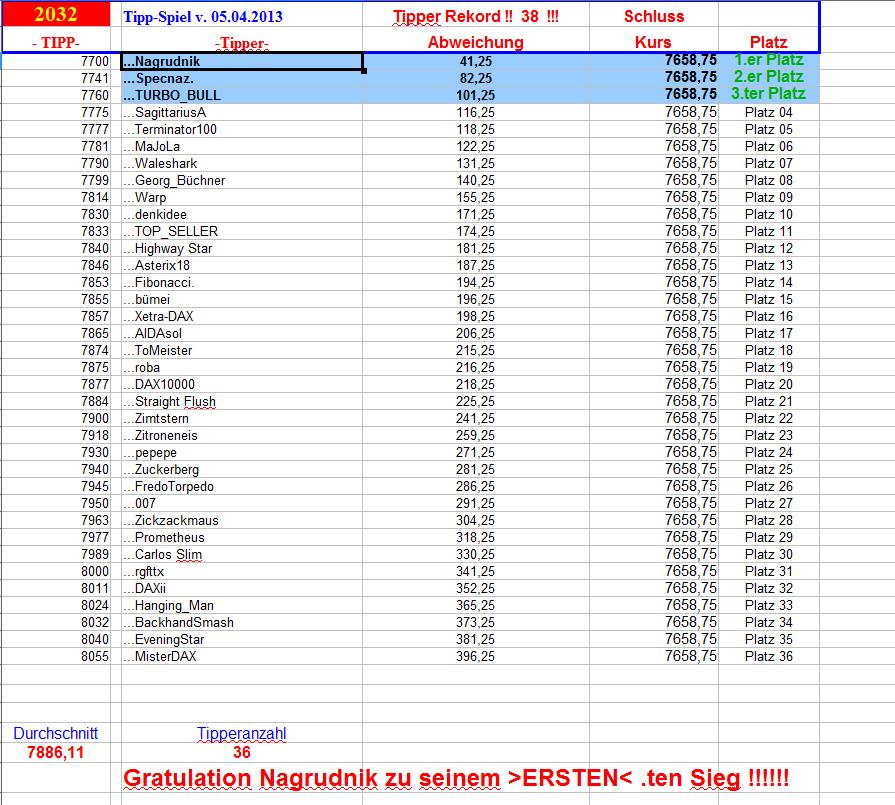Select the ...bümei name cell
Screen dimensions: 895x805
coord(242,300)
